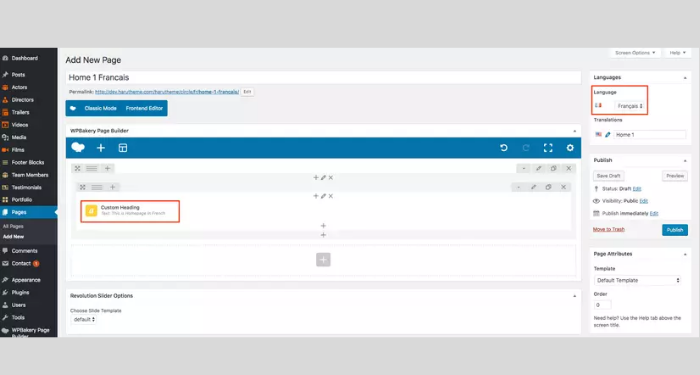Image resolution: width=700 pixels, height=375 pixels.
Task: Prepend element to inner column plus
Action: 316,196
